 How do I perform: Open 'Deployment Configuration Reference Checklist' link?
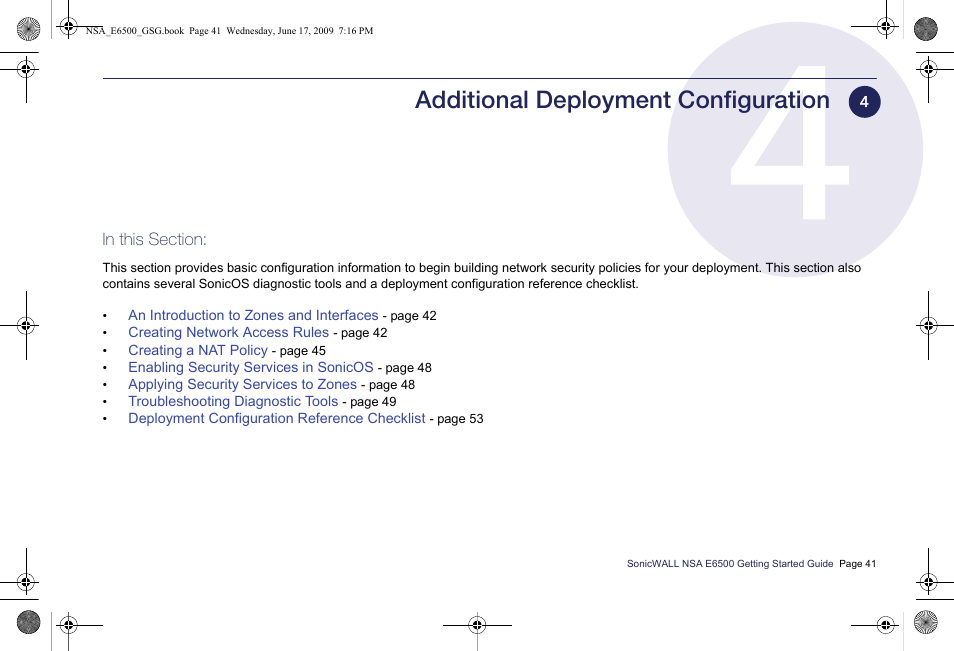[x=276, y=419]
